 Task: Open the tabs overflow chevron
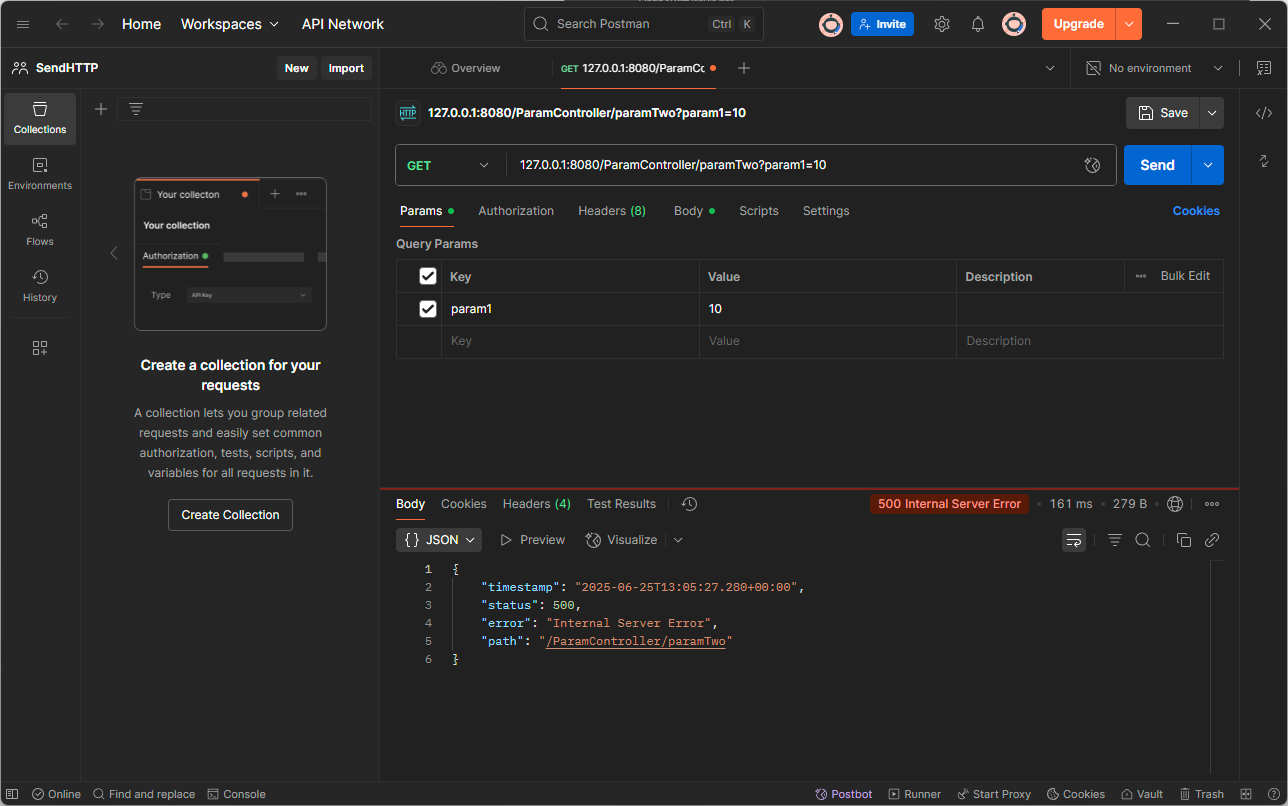1050,68
